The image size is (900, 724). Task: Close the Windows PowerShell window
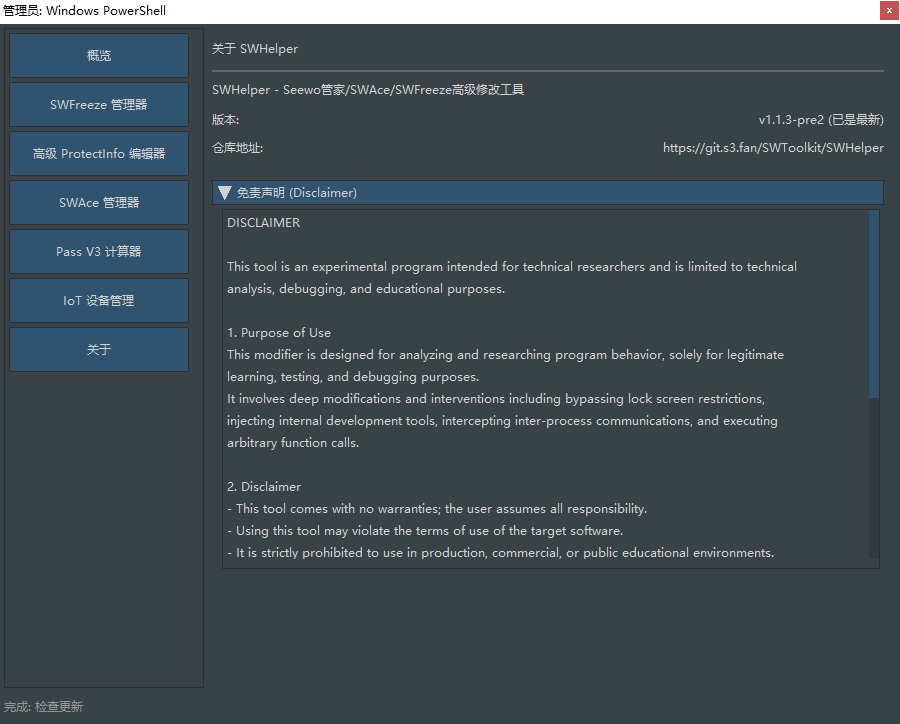point(889,10)
